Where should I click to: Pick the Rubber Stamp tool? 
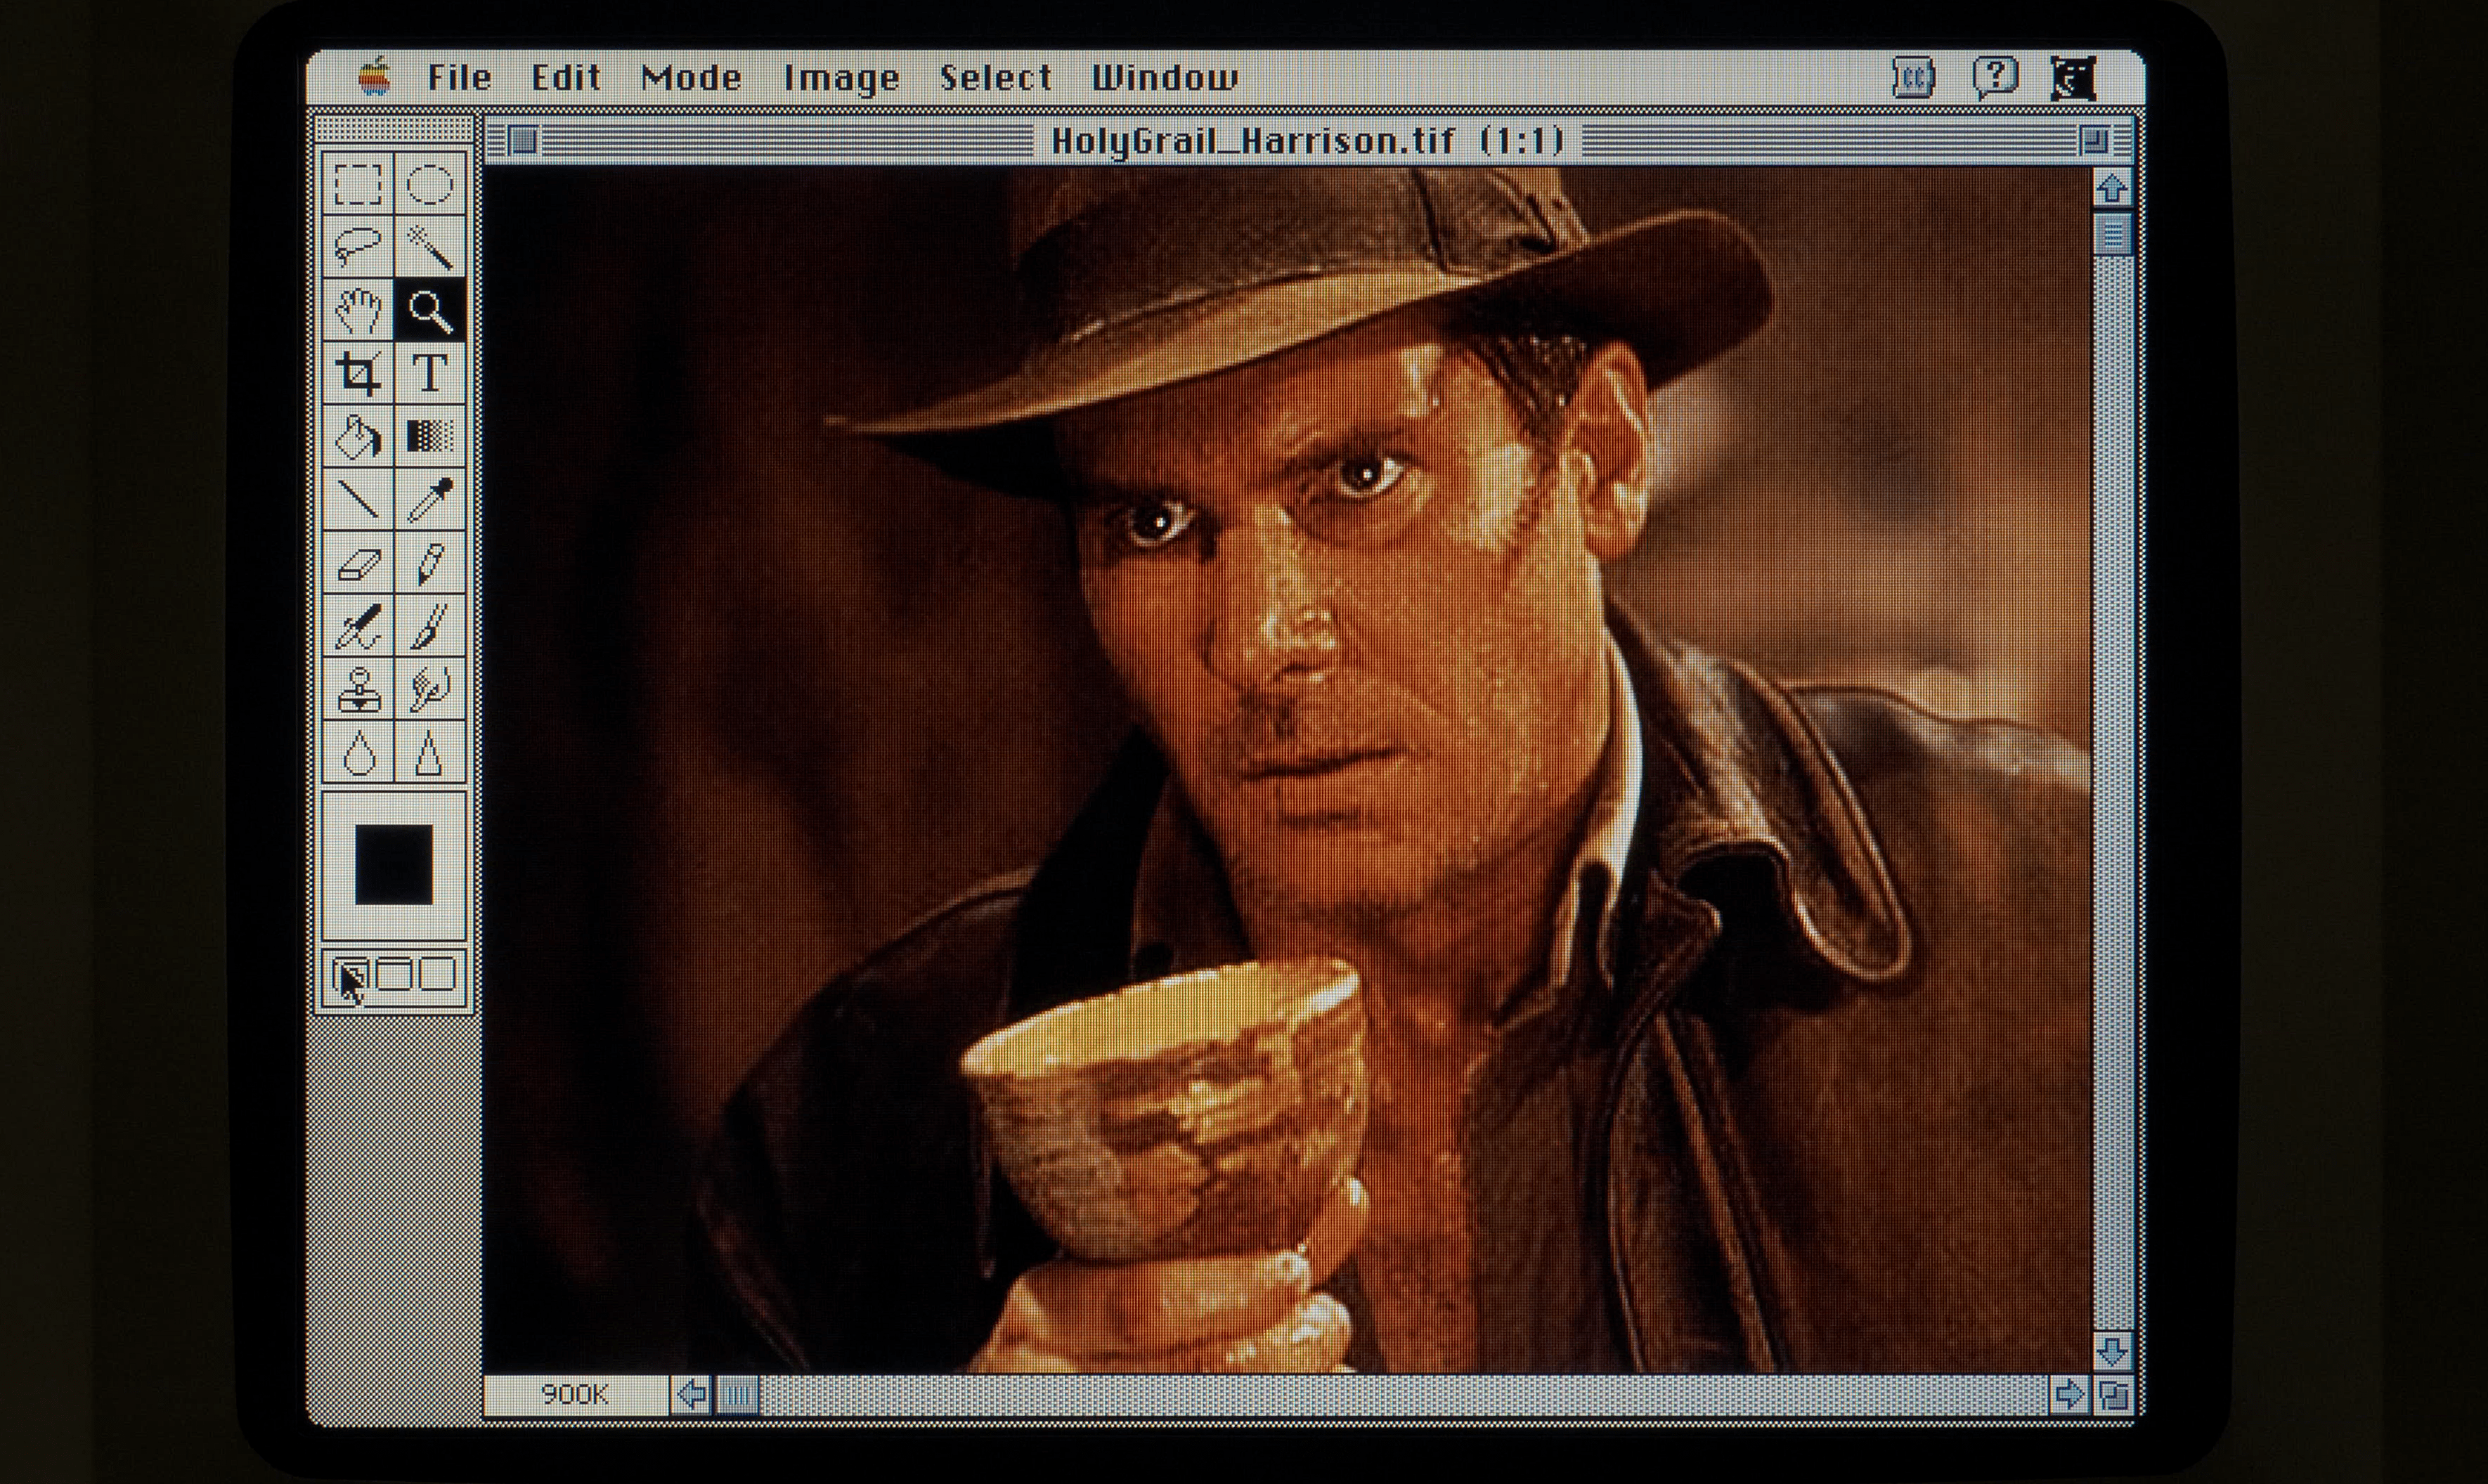tap(358, 688)
